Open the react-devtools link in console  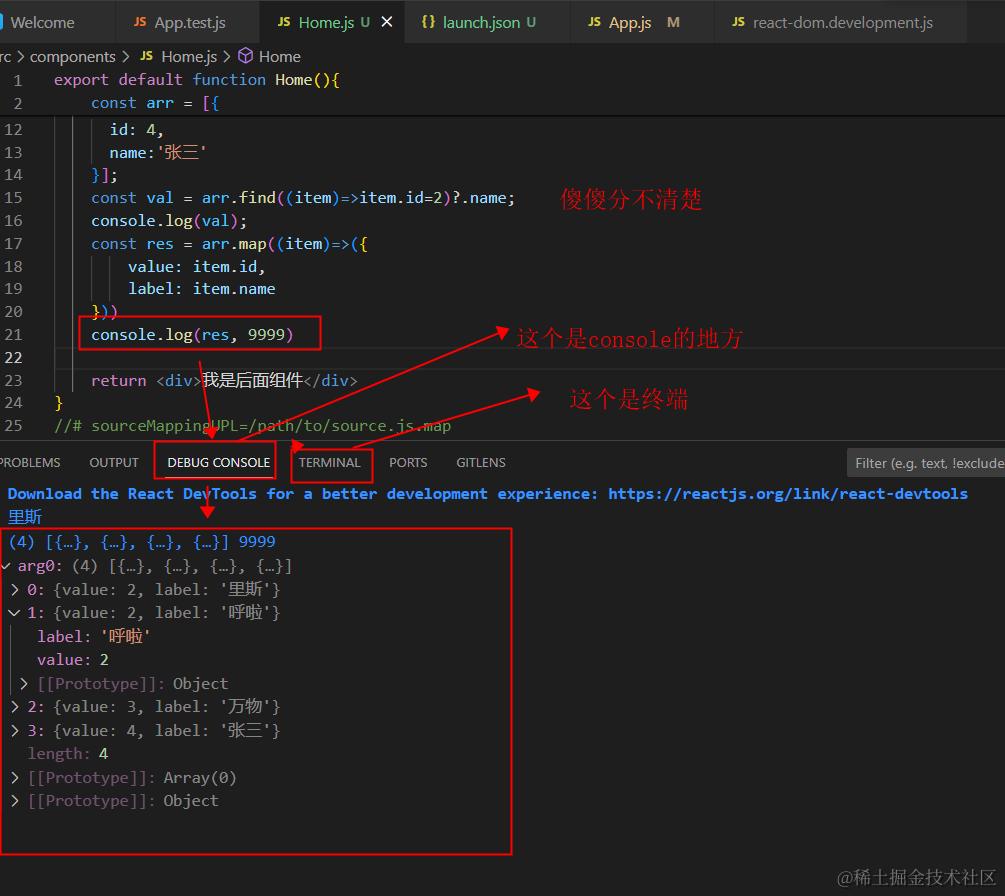[788, 494]
